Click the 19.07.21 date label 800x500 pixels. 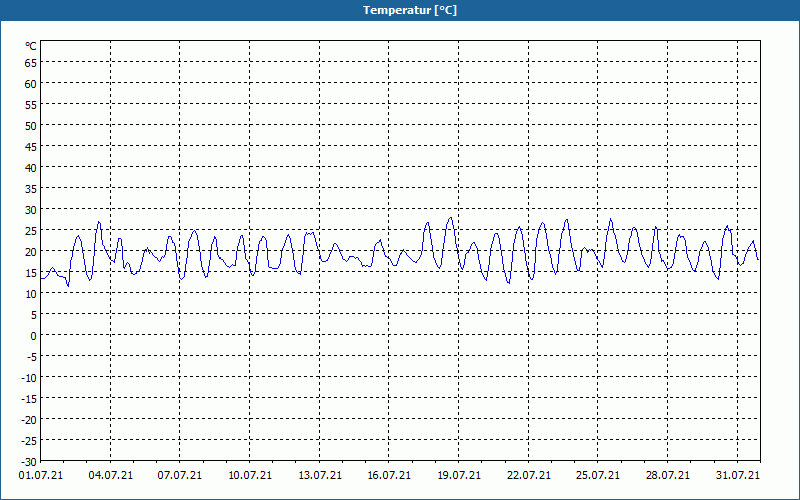459,476
